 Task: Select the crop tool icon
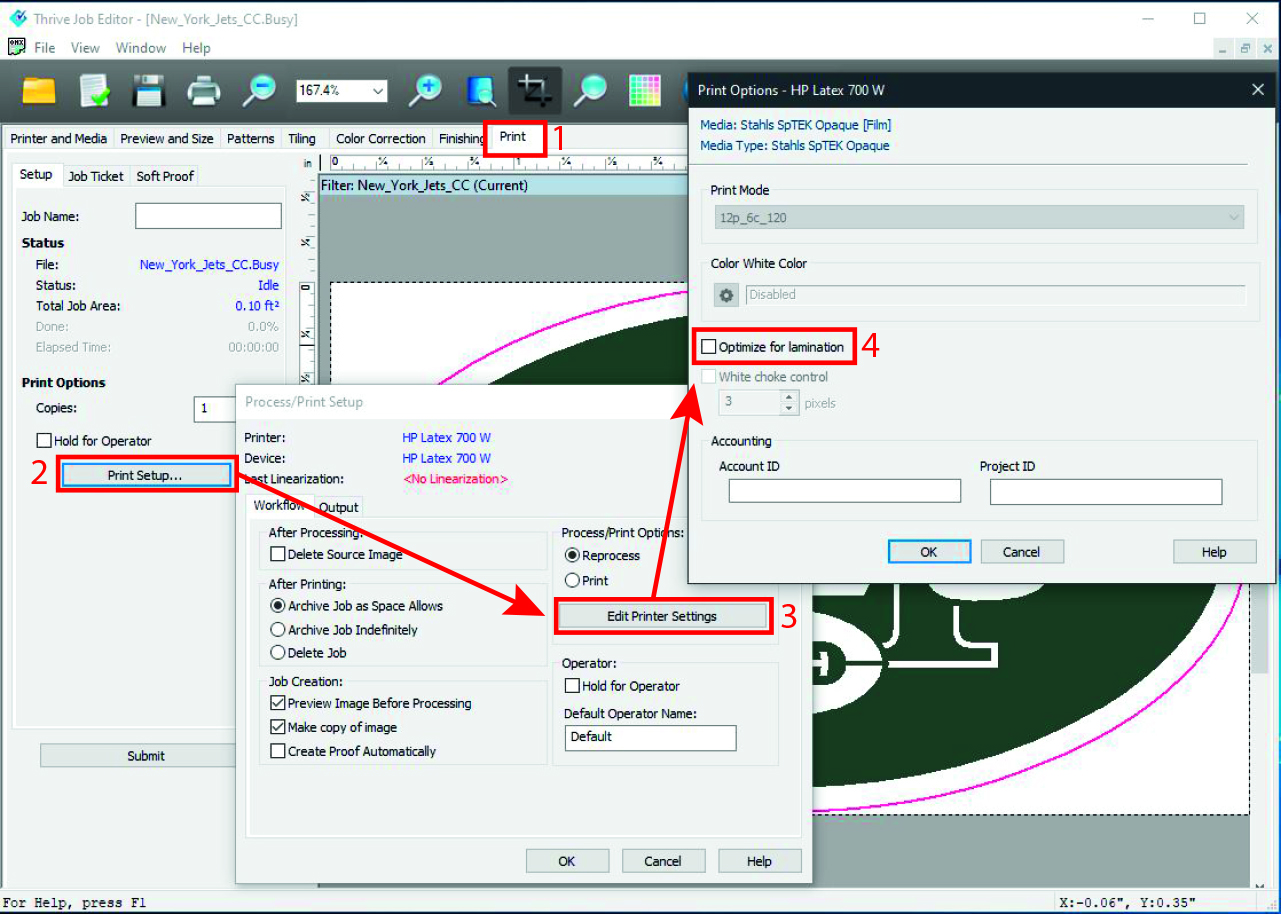(x=535, y=91)
